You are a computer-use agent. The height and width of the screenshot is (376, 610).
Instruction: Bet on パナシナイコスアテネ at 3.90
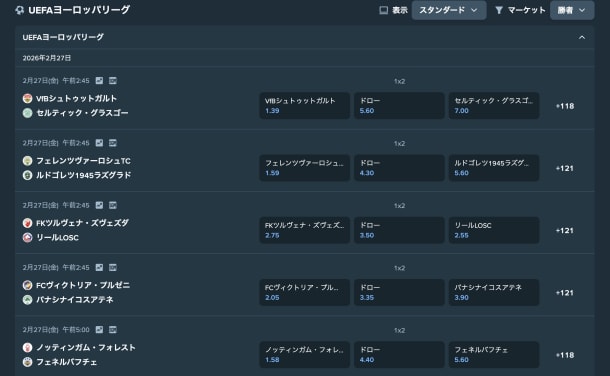click(x=494, y=292)
